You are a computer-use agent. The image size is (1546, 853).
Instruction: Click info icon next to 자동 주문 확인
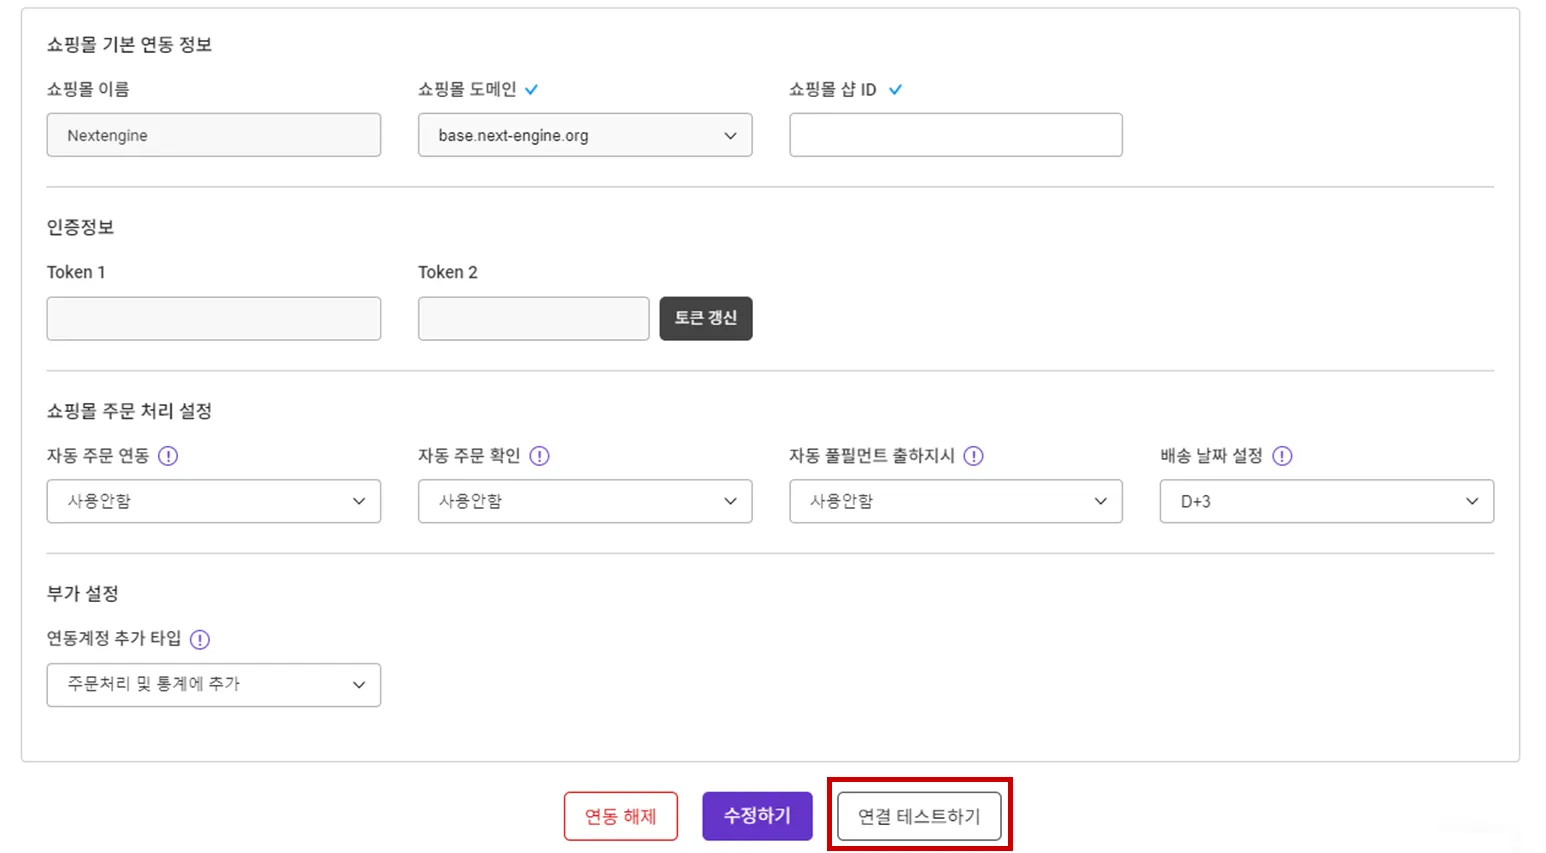(x=539, y=456)
